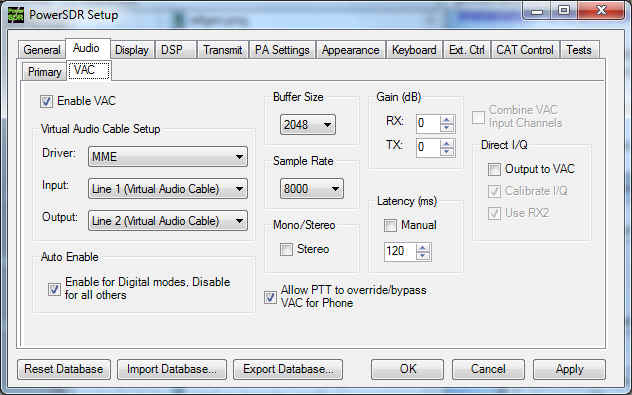Viewport: 632px width, 395px height.
Task: Click the latency value field showing 120
Action: pos(400,252)
